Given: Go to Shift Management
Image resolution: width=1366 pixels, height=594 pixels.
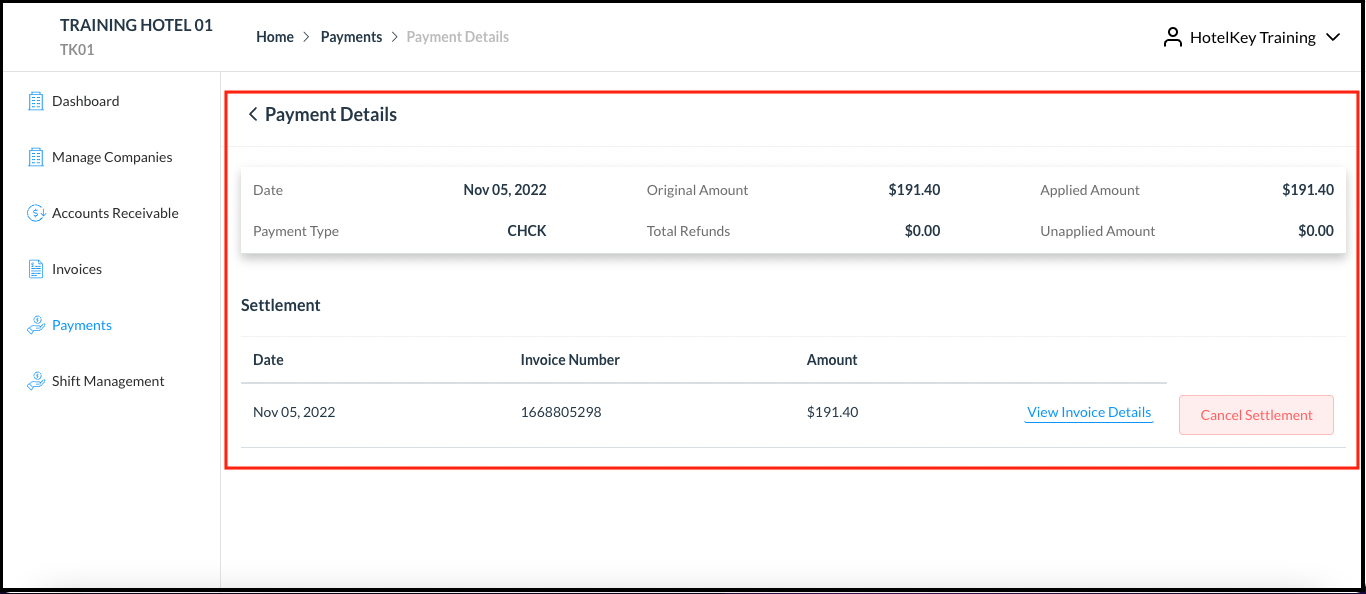Looking at the screenshot, I should click(x=108, y=381).
